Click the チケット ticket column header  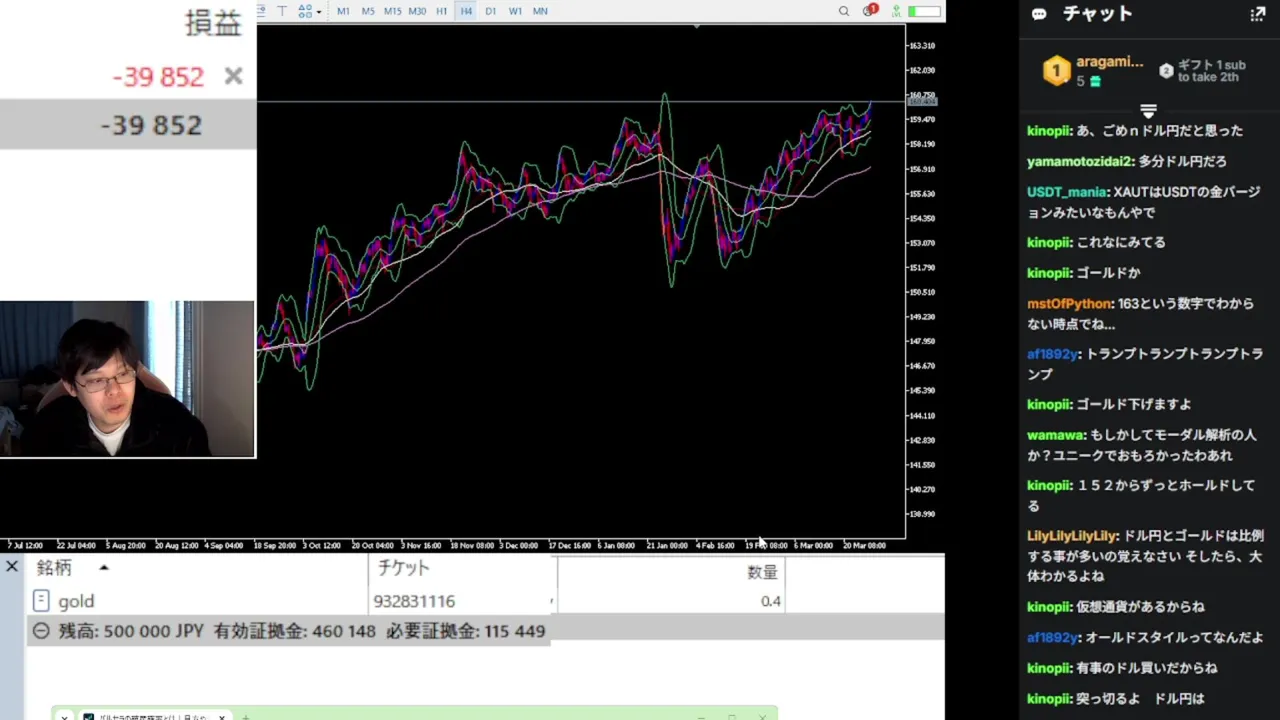(x=403, y=568)
